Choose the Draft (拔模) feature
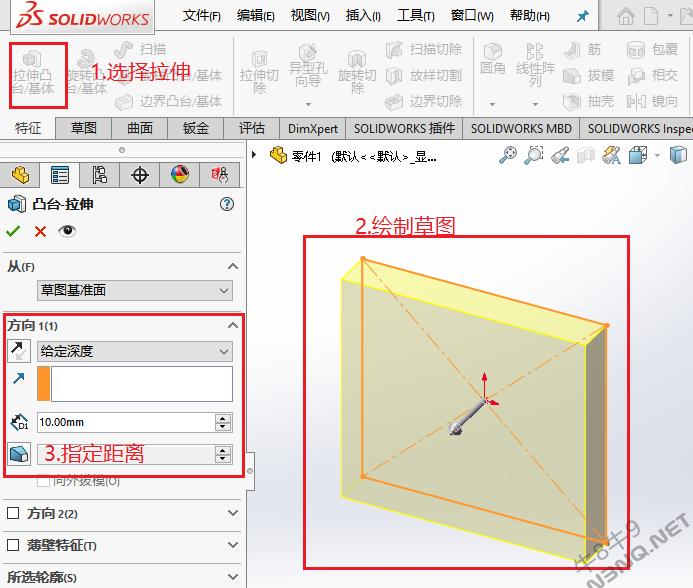Viewport: 693px width, 588px height. (589, 76)
